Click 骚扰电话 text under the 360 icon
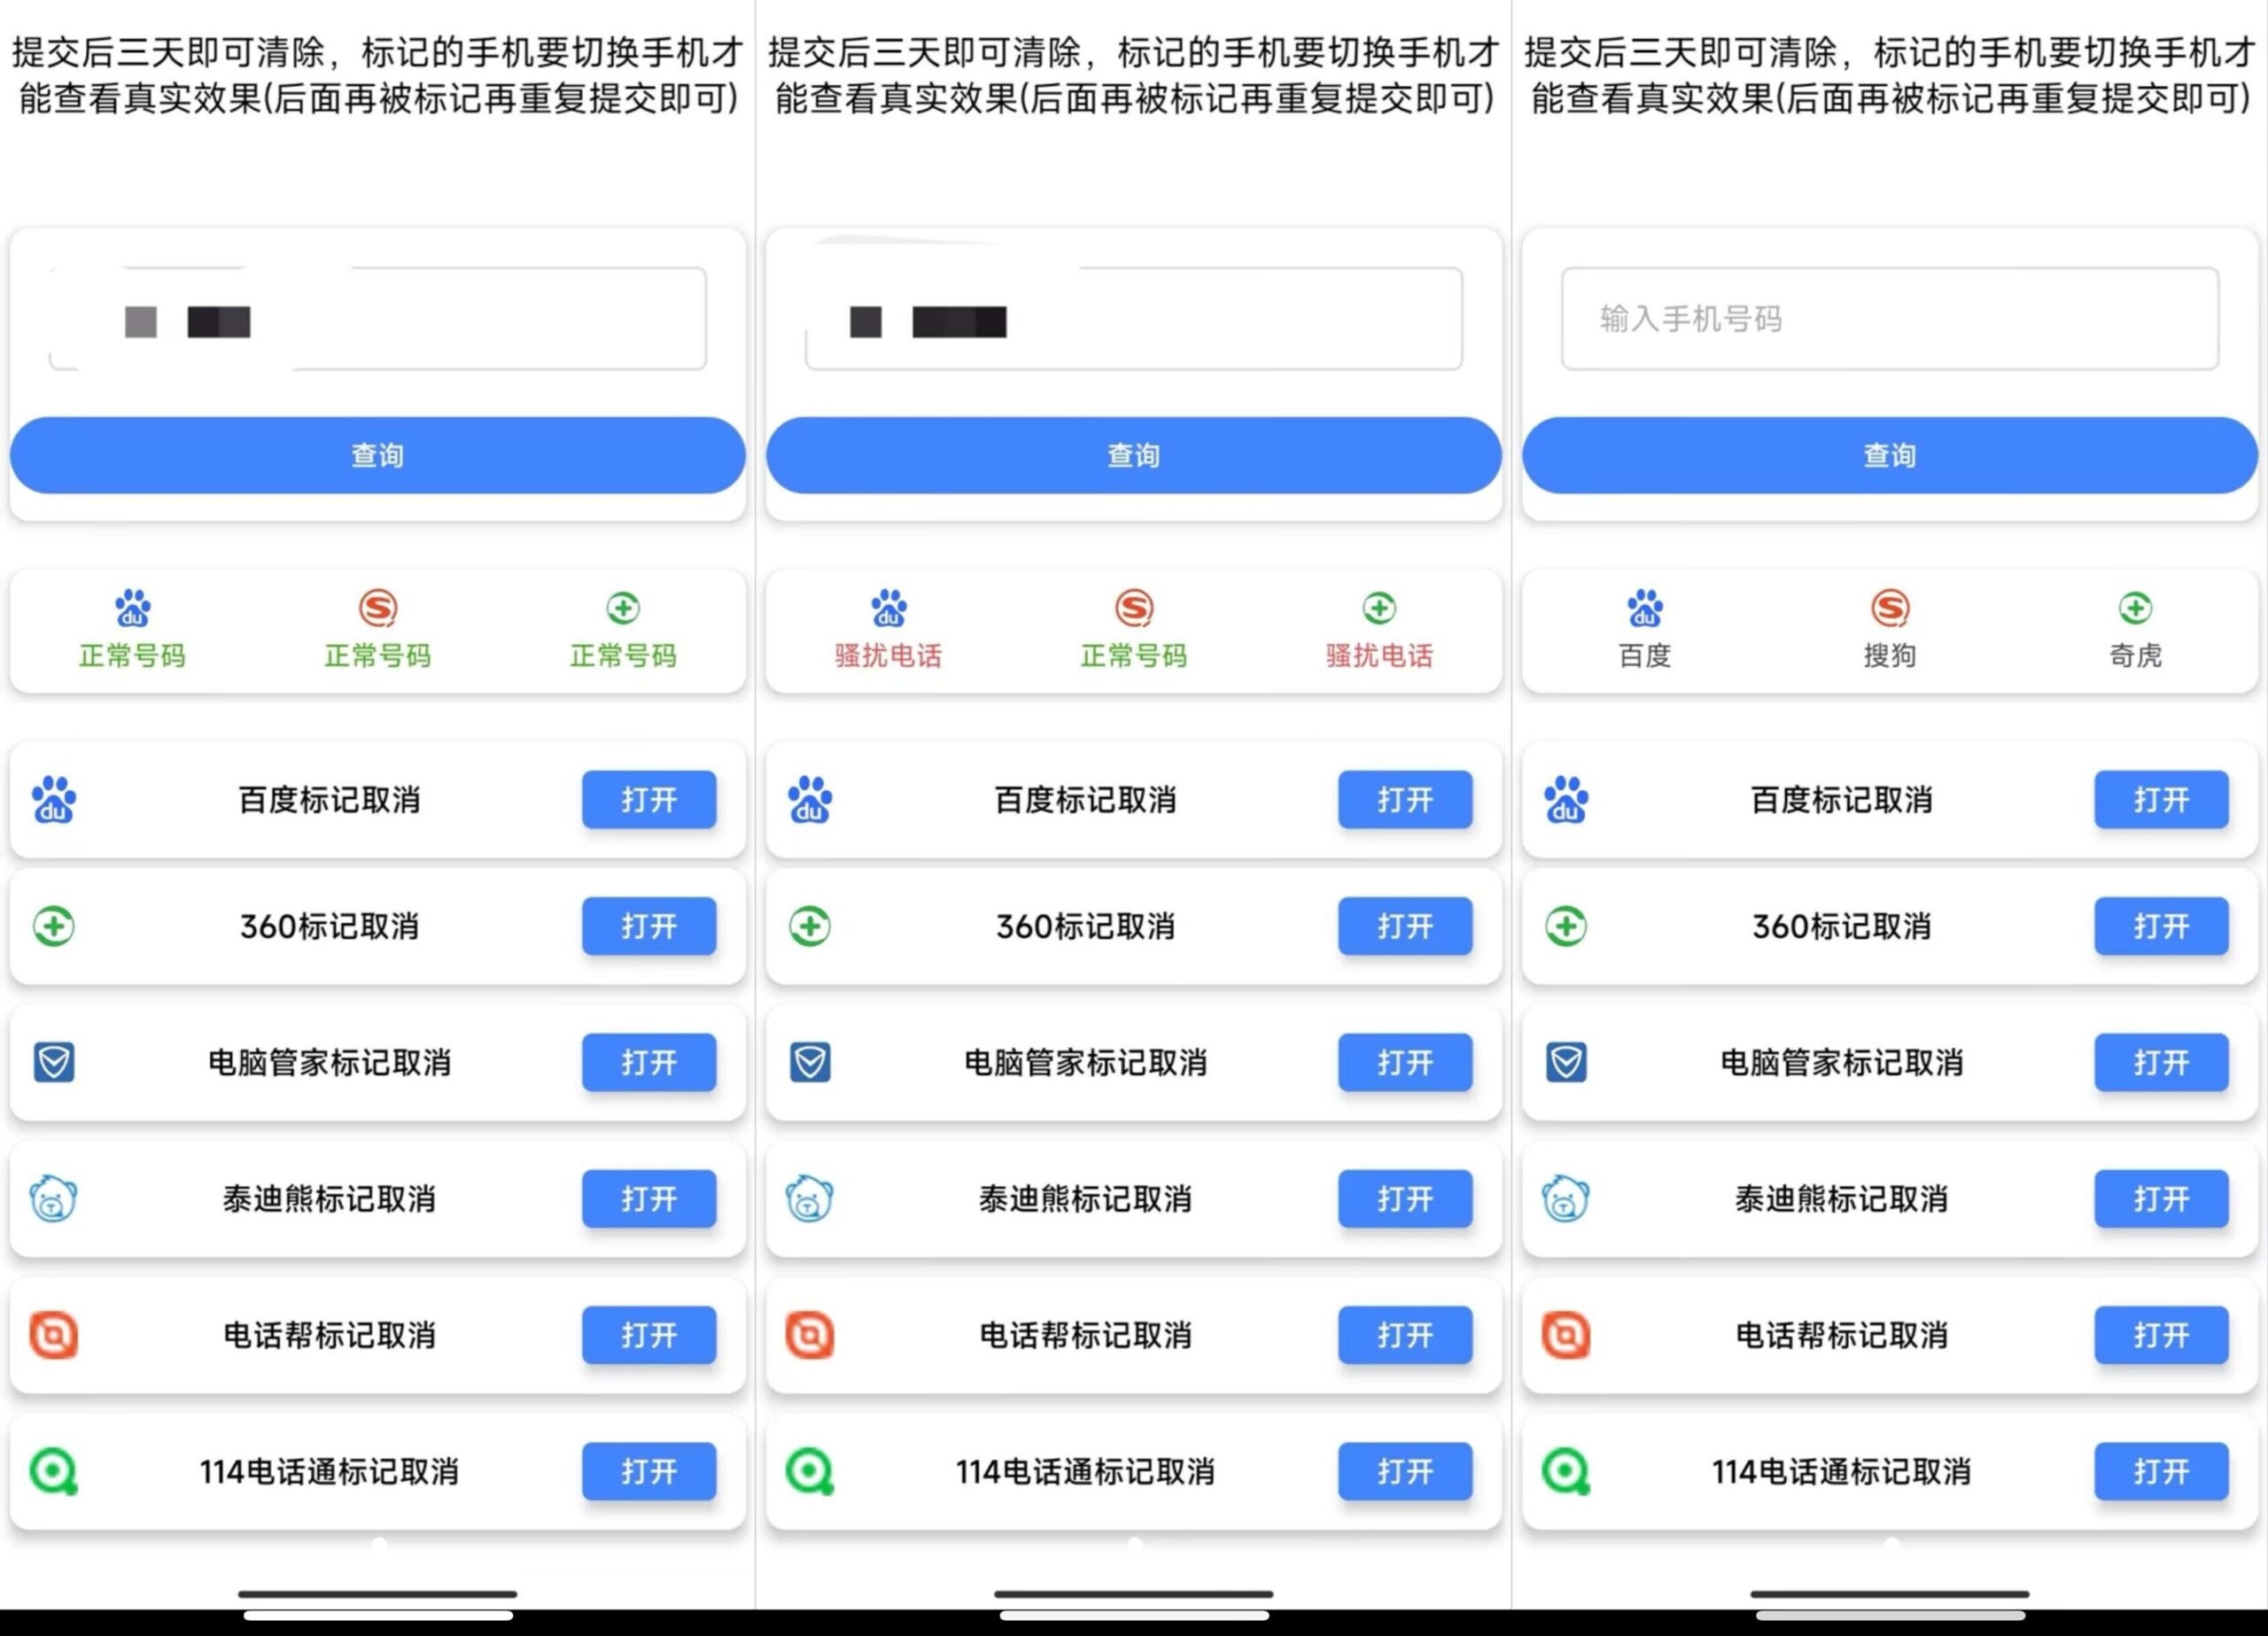Viewport: 2268px width, 1636px height. pos(1379,656)
